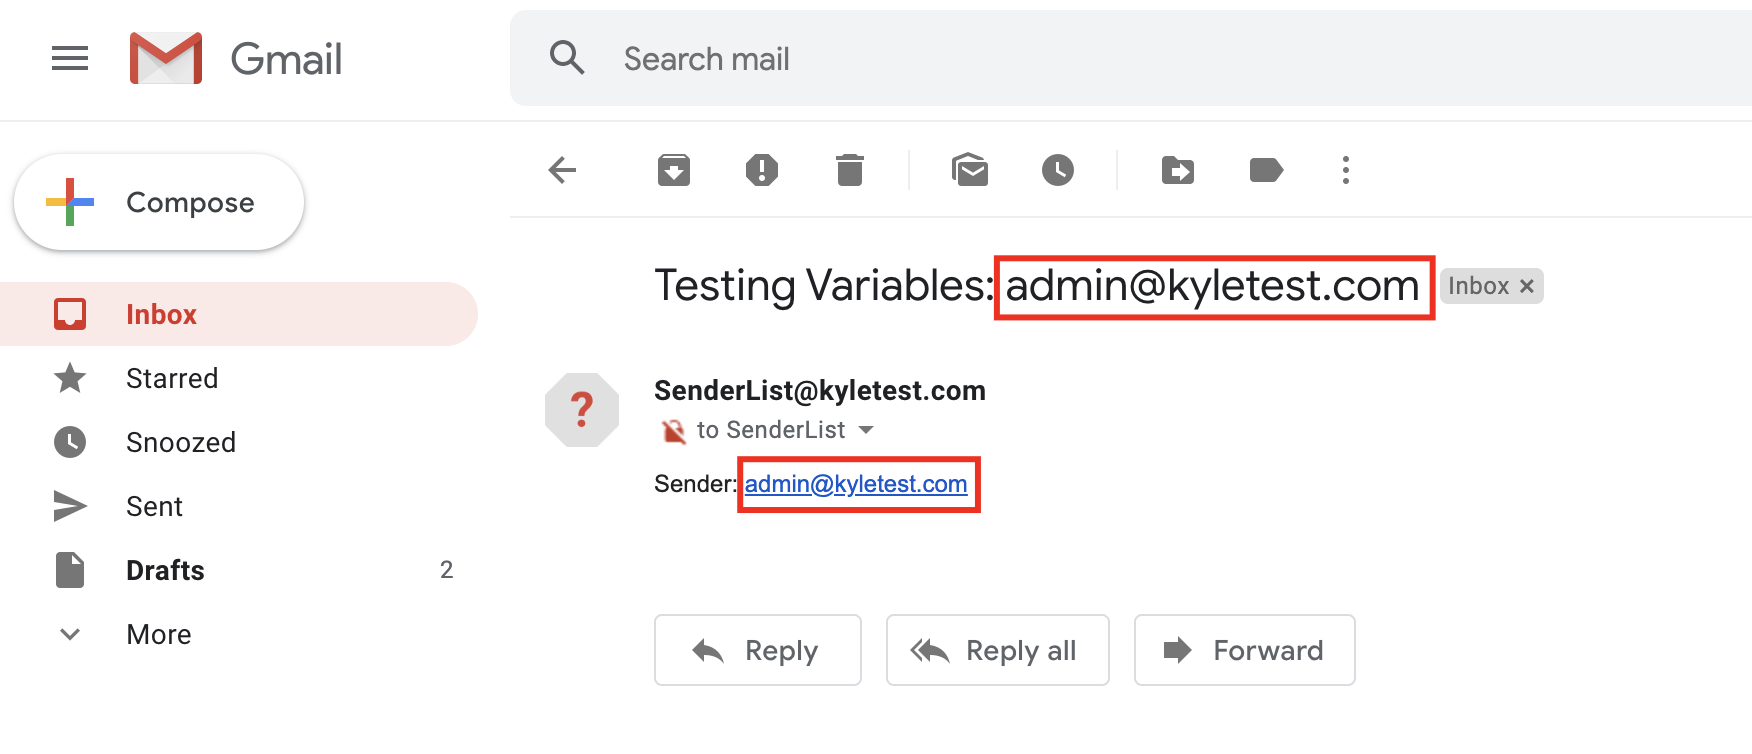This screenshot has width=1752, height=754.
Task: Mark the email as unread
Action: 970,170
